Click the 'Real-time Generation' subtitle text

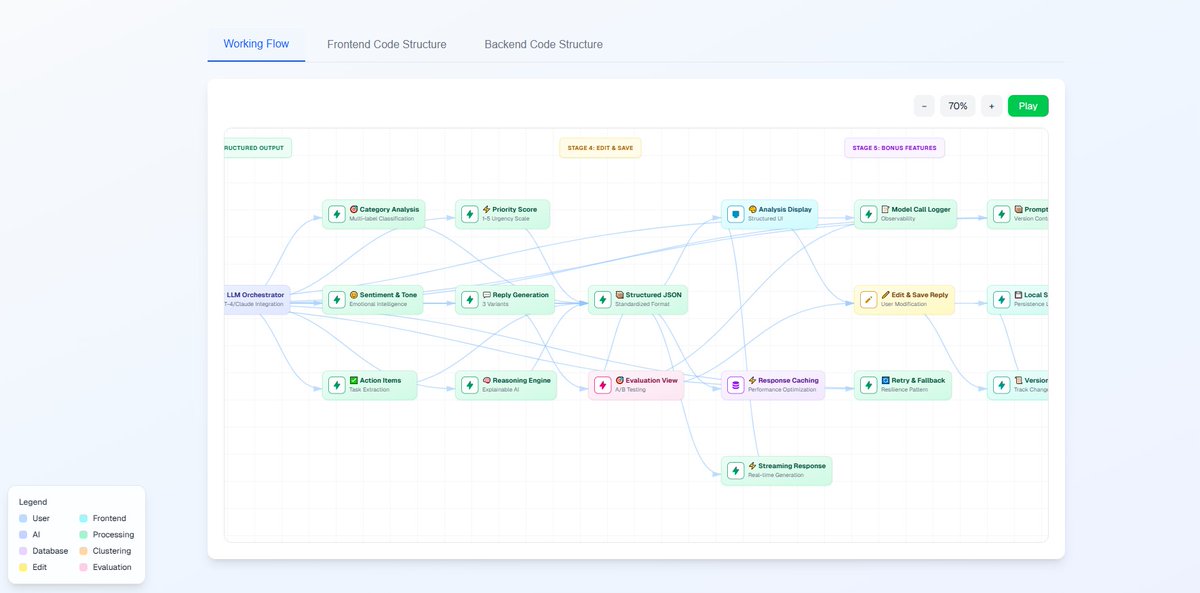(x=776, y=475)
